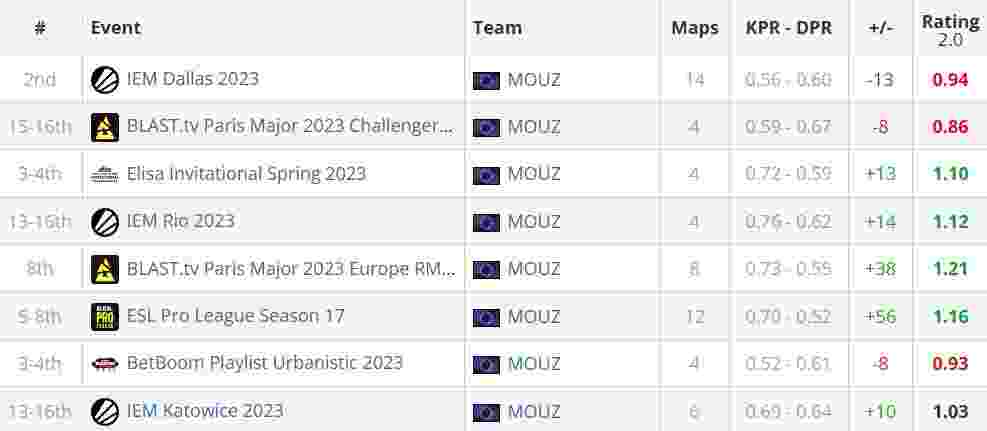Open the ESL Pro League Season 17 link
The height and width of the screenshot is (431, 987).
tap(235, 316)
